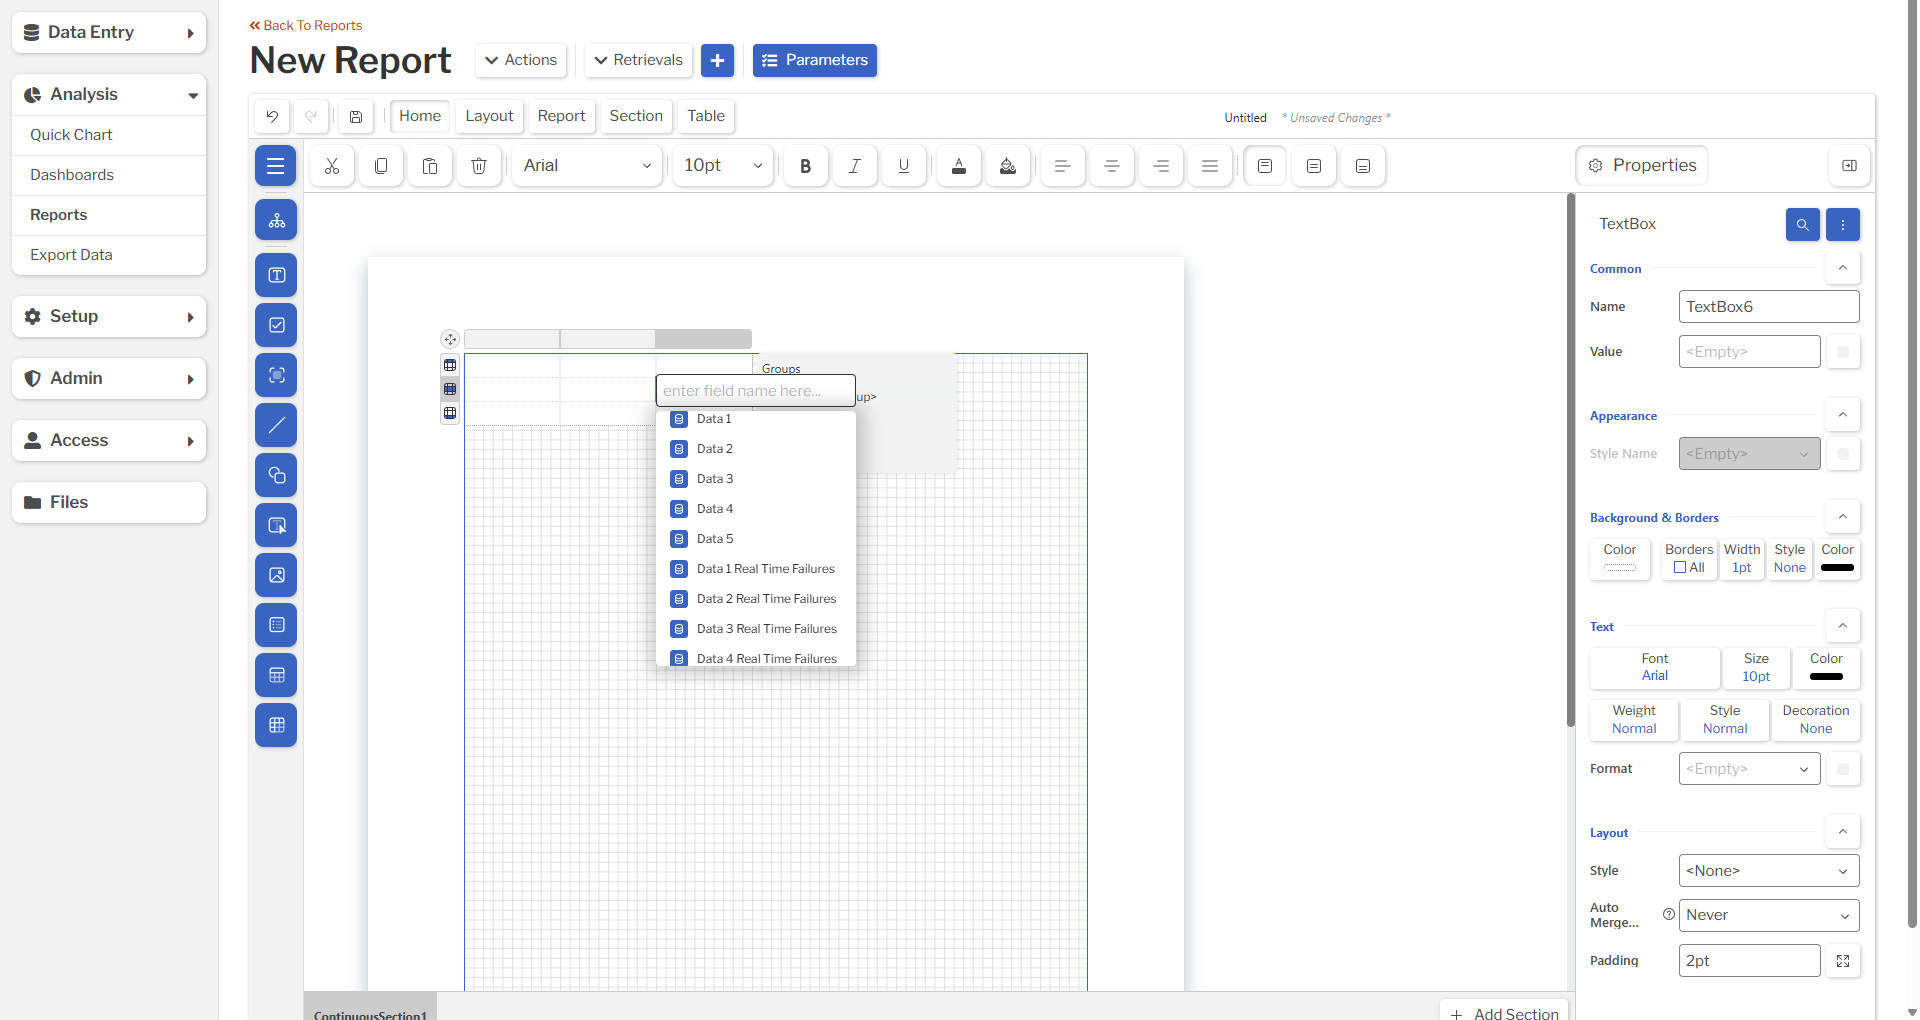This screenshot has height=1020, width=1920.
Task: Collapse the Common properties section
Action: [1842, 268]
